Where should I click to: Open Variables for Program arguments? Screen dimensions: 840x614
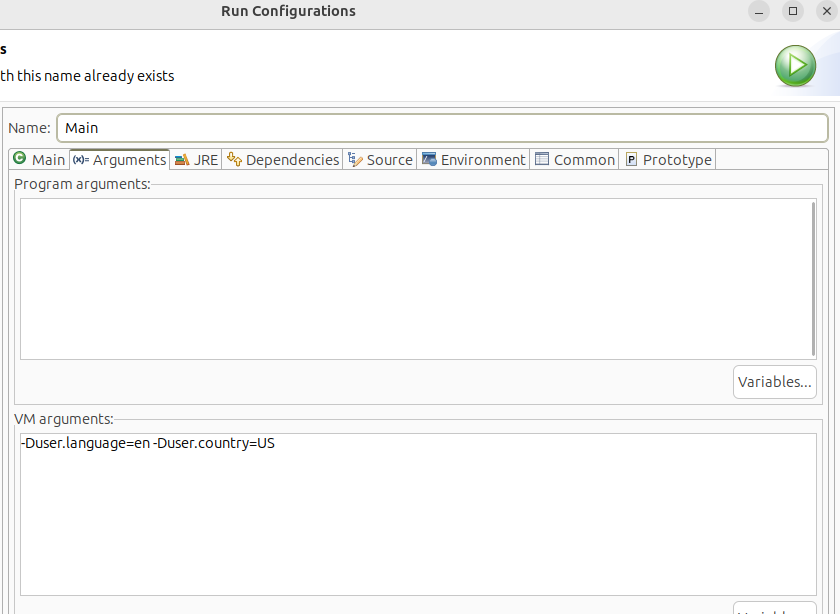[774, 382]
